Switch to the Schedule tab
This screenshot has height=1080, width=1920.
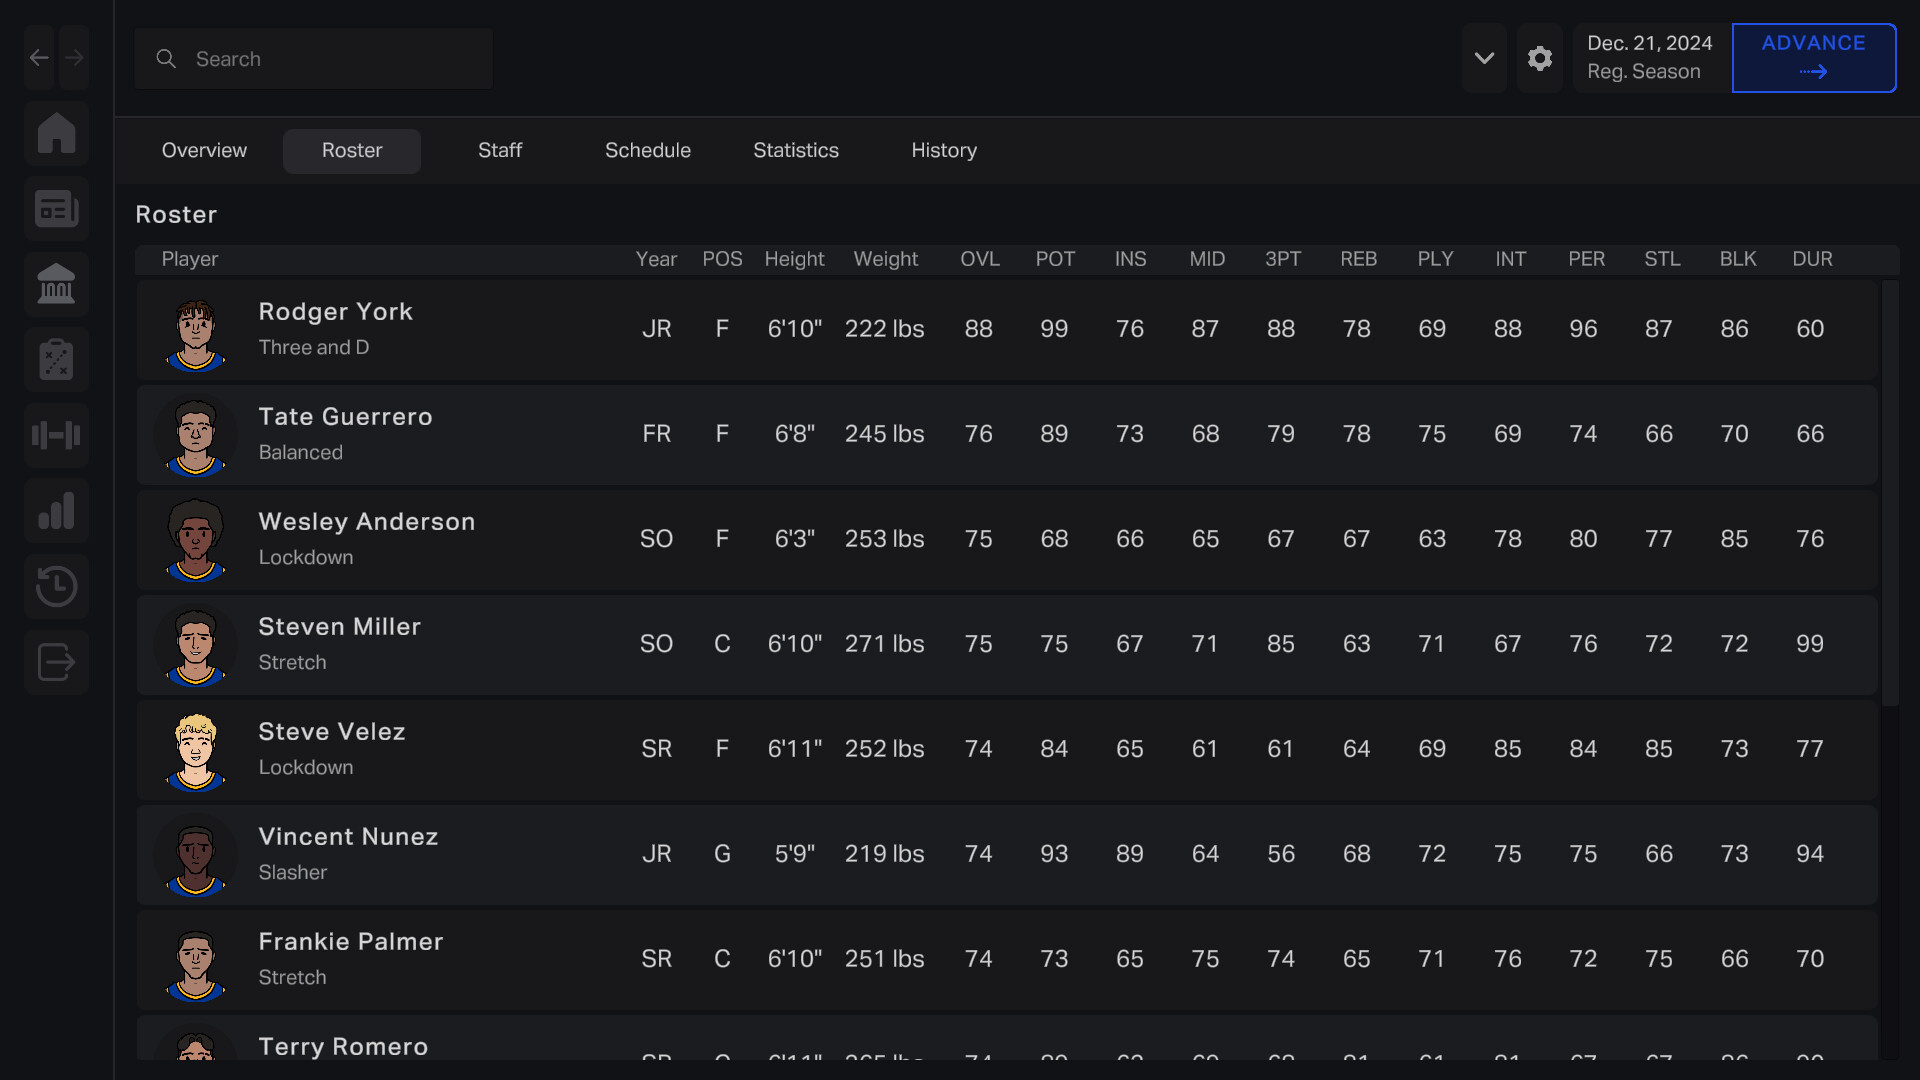pyautogui.click(x=647, y=150)
